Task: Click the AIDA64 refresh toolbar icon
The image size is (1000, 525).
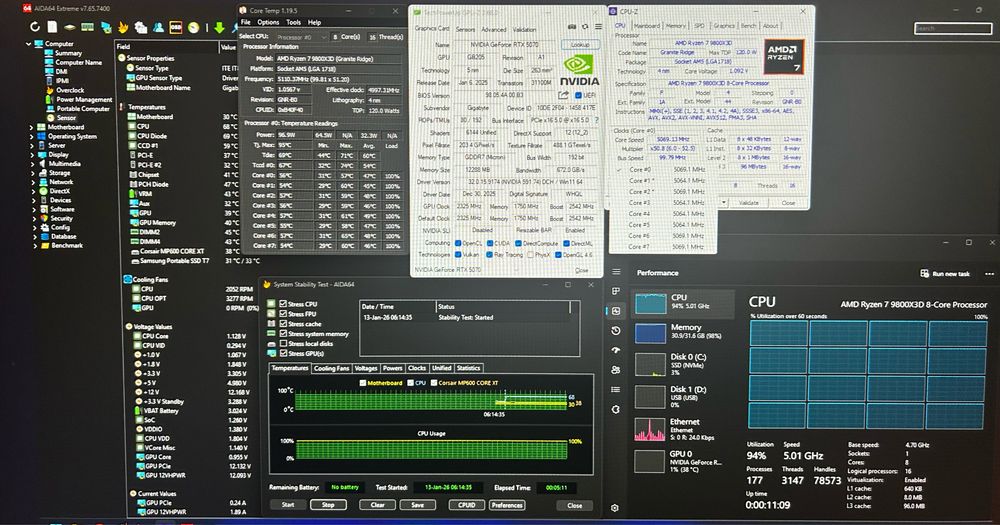Action: coord(34,27)
